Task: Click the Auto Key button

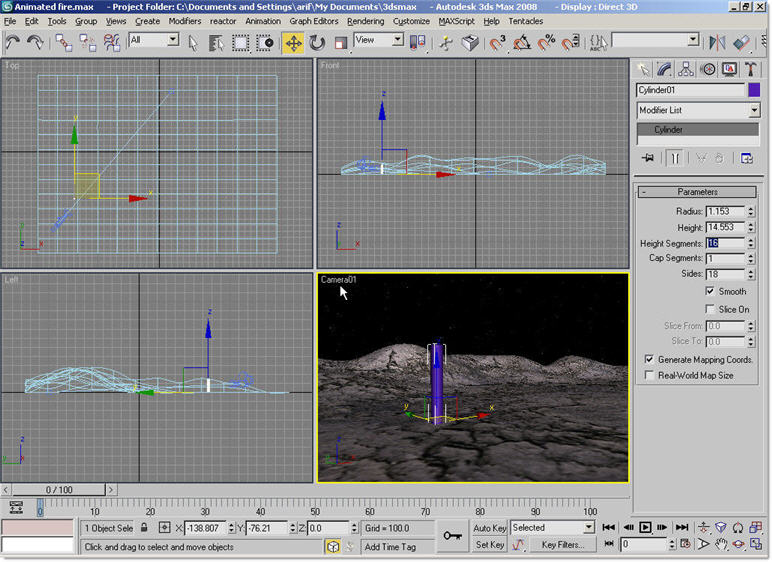Action: (490, 528)
